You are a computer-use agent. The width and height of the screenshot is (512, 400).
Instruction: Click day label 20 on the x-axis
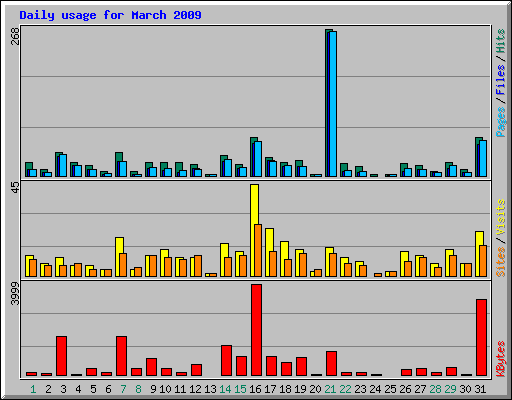pos(315,389)
